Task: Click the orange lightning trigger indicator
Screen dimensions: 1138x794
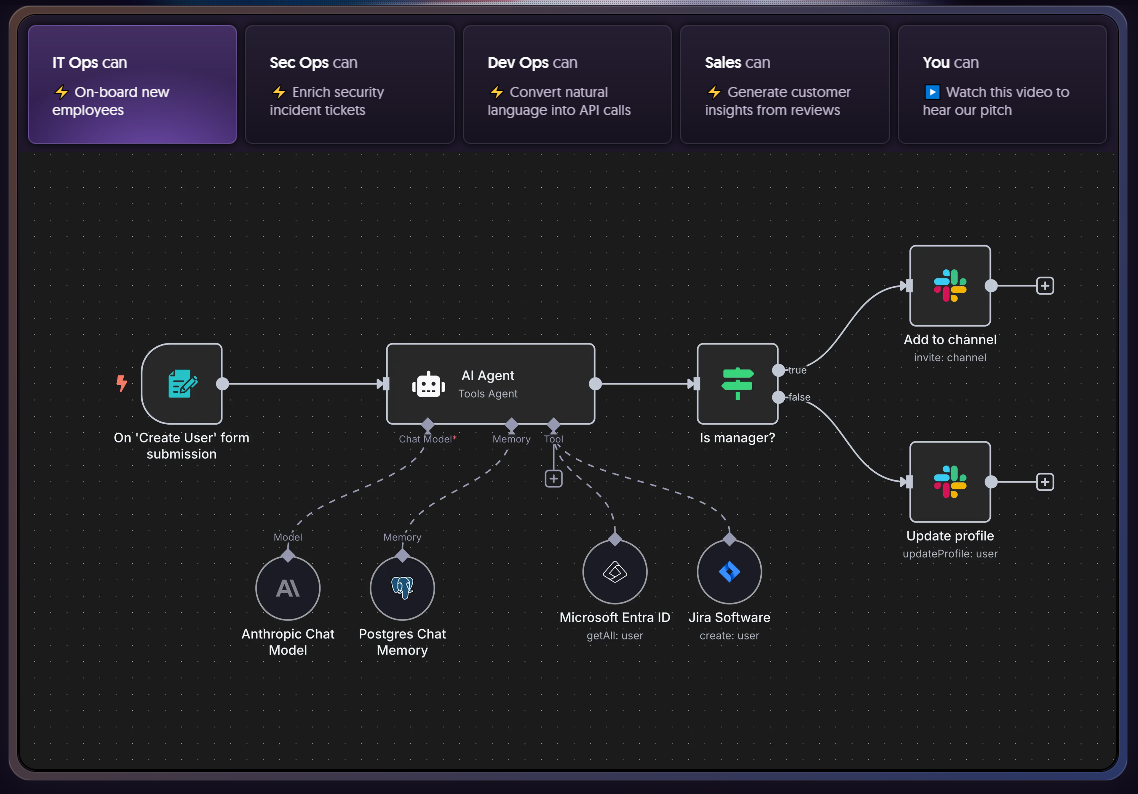Action: [x=122, y=383]
